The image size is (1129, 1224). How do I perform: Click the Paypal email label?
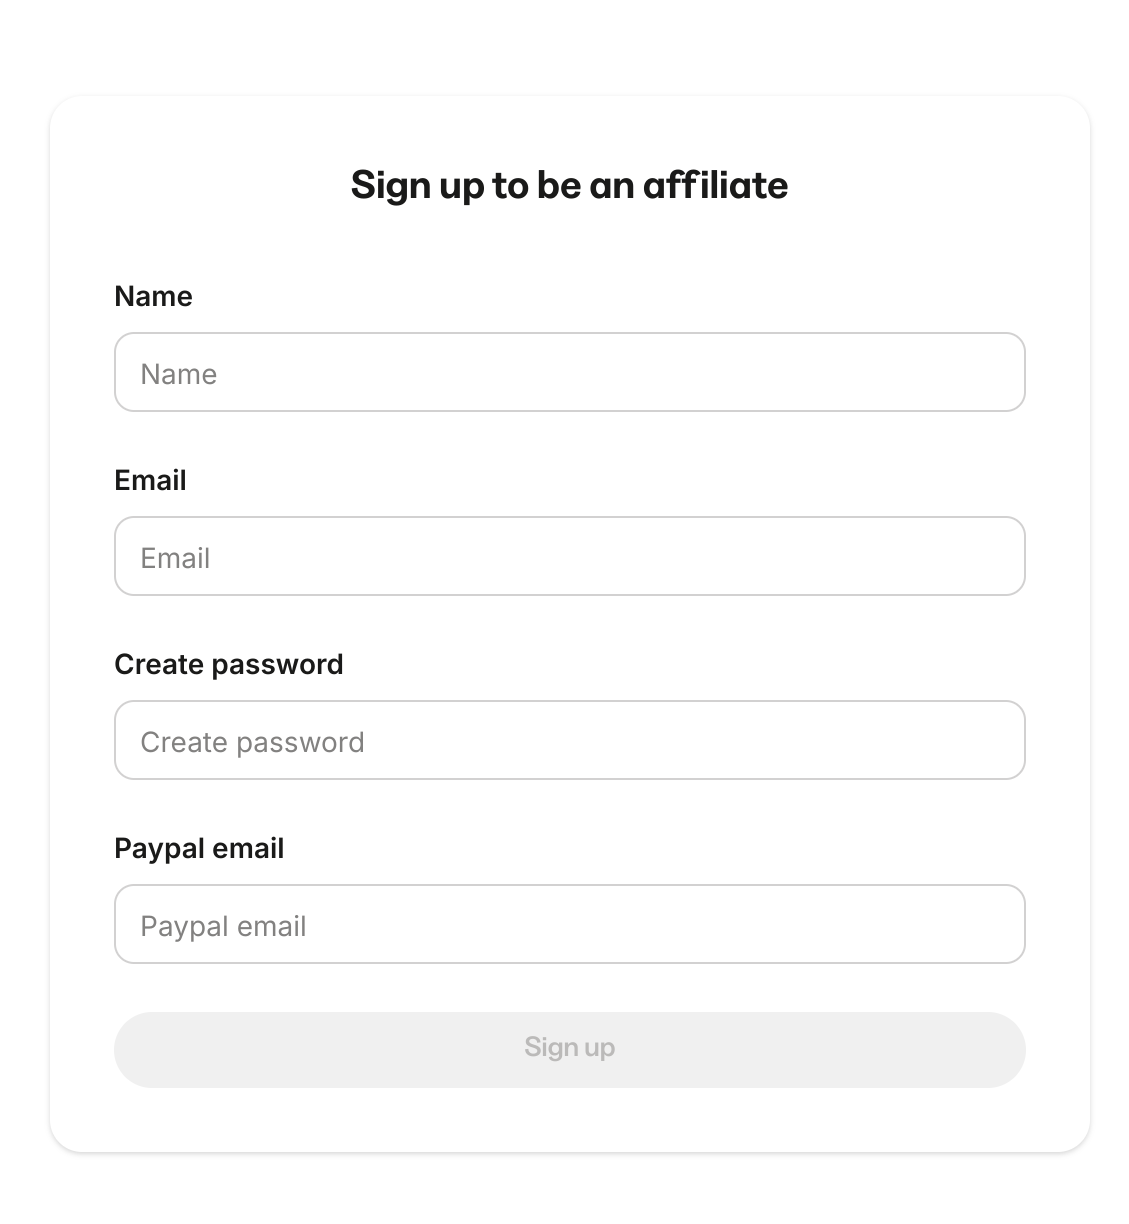point(199,848)
